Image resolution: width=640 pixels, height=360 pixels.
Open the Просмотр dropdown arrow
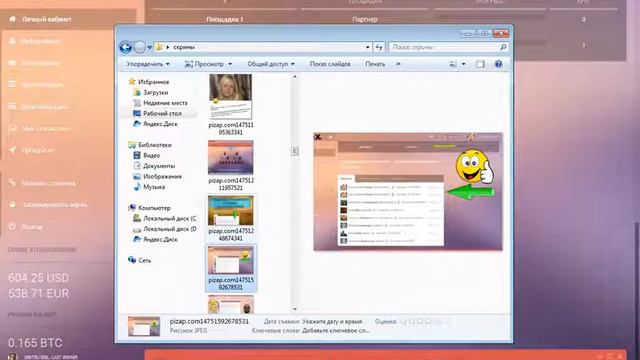tap(230, 64)
